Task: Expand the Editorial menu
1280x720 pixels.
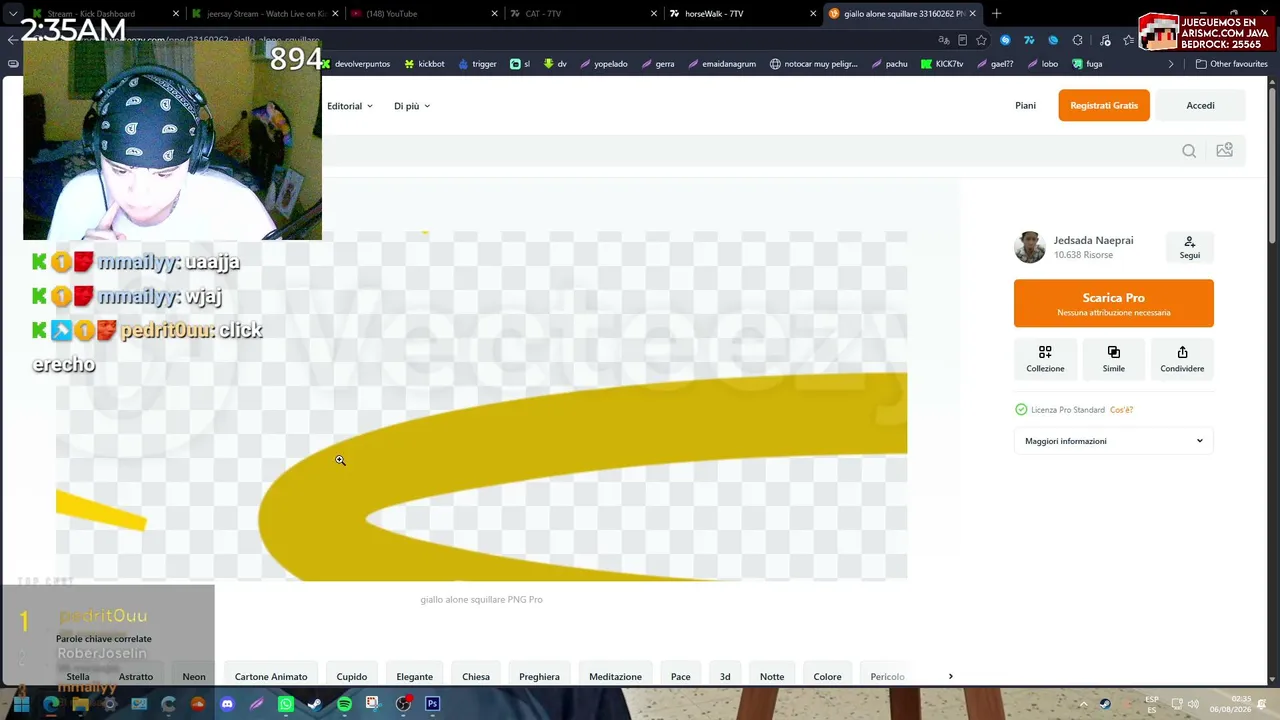Action: [x=350, y=106]
